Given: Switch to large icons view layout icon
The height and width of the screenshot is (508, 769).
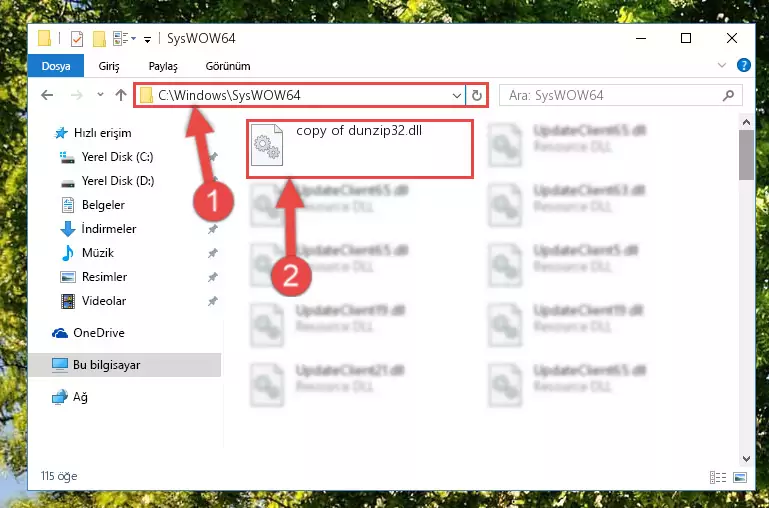Looking at the screenshot, I should click(740, 477).
